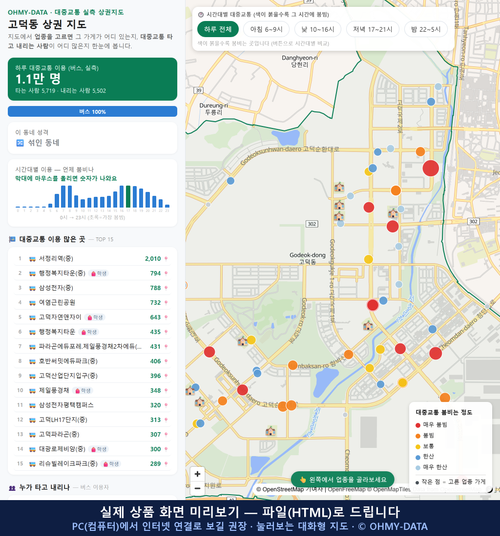Select the 하루 전체 time filter
This screenshot has width=500, height=536.
pos(218,29)
